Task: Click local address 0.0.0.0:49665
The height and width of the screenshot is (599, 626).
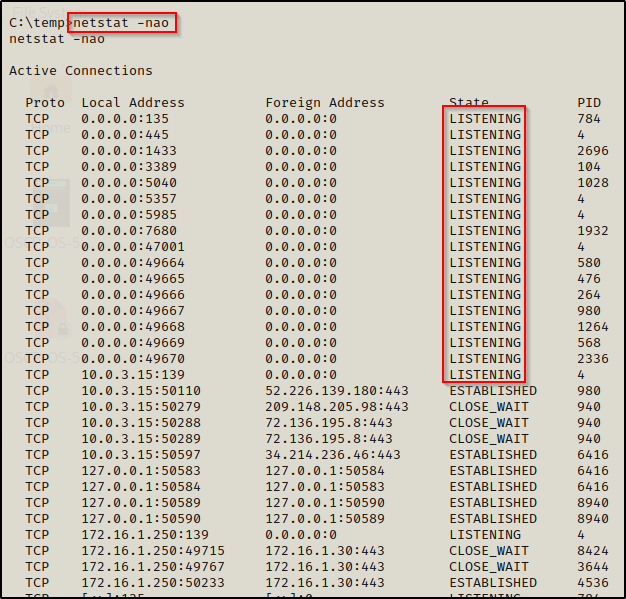Action: [133, 278]
